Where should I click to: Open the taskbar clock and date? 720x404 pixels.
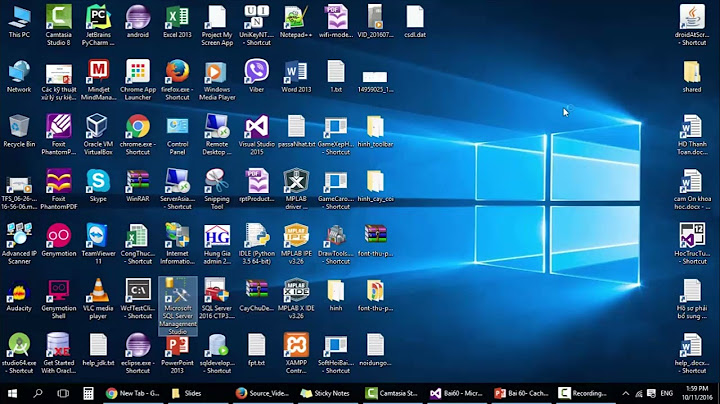pos(697,393)
